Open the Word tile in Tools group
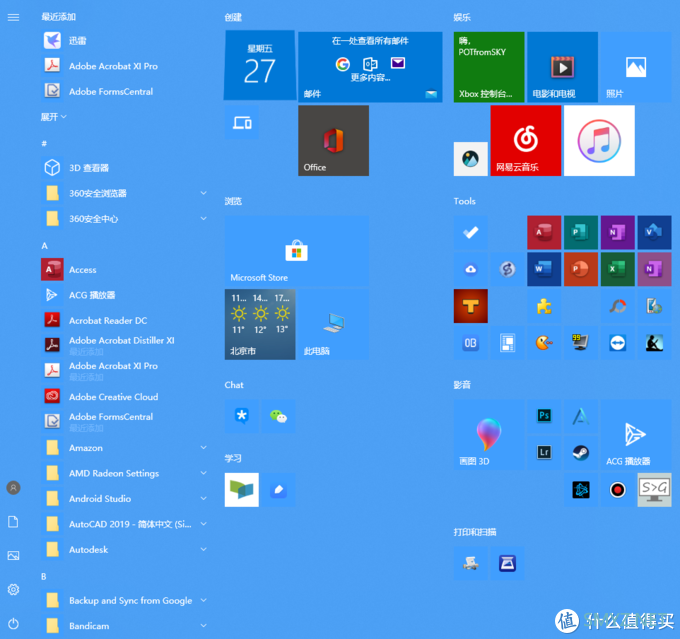Image resolution: width=680 pixels, height=639 pixels. point(544,269)
